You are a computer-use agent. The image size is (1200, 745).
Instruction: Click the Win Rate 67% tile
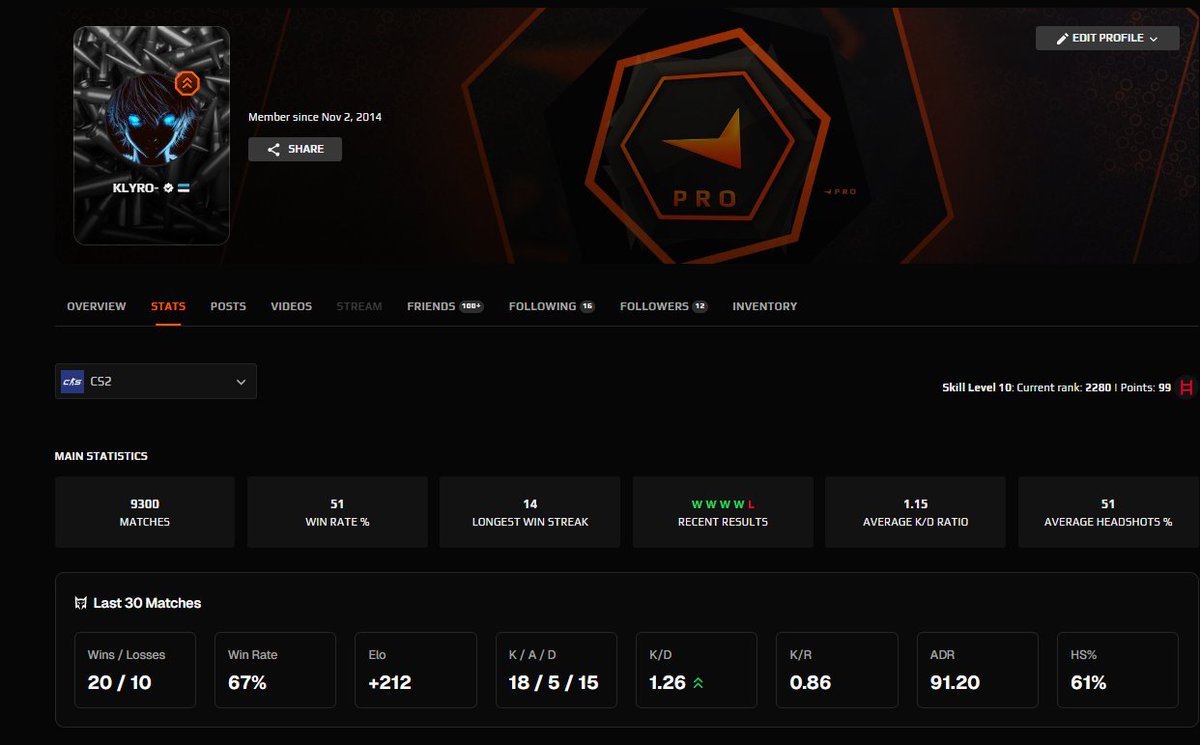pyautogui.click(x=275, y=669)
